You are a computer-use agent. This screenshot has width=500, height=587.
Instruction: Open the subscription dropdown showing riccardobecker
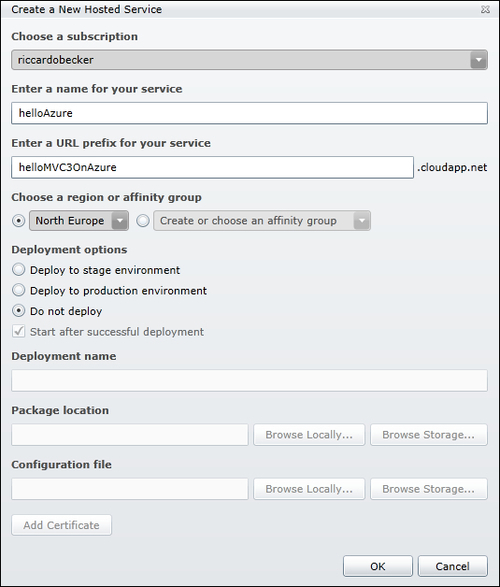(x=249, y=60)
